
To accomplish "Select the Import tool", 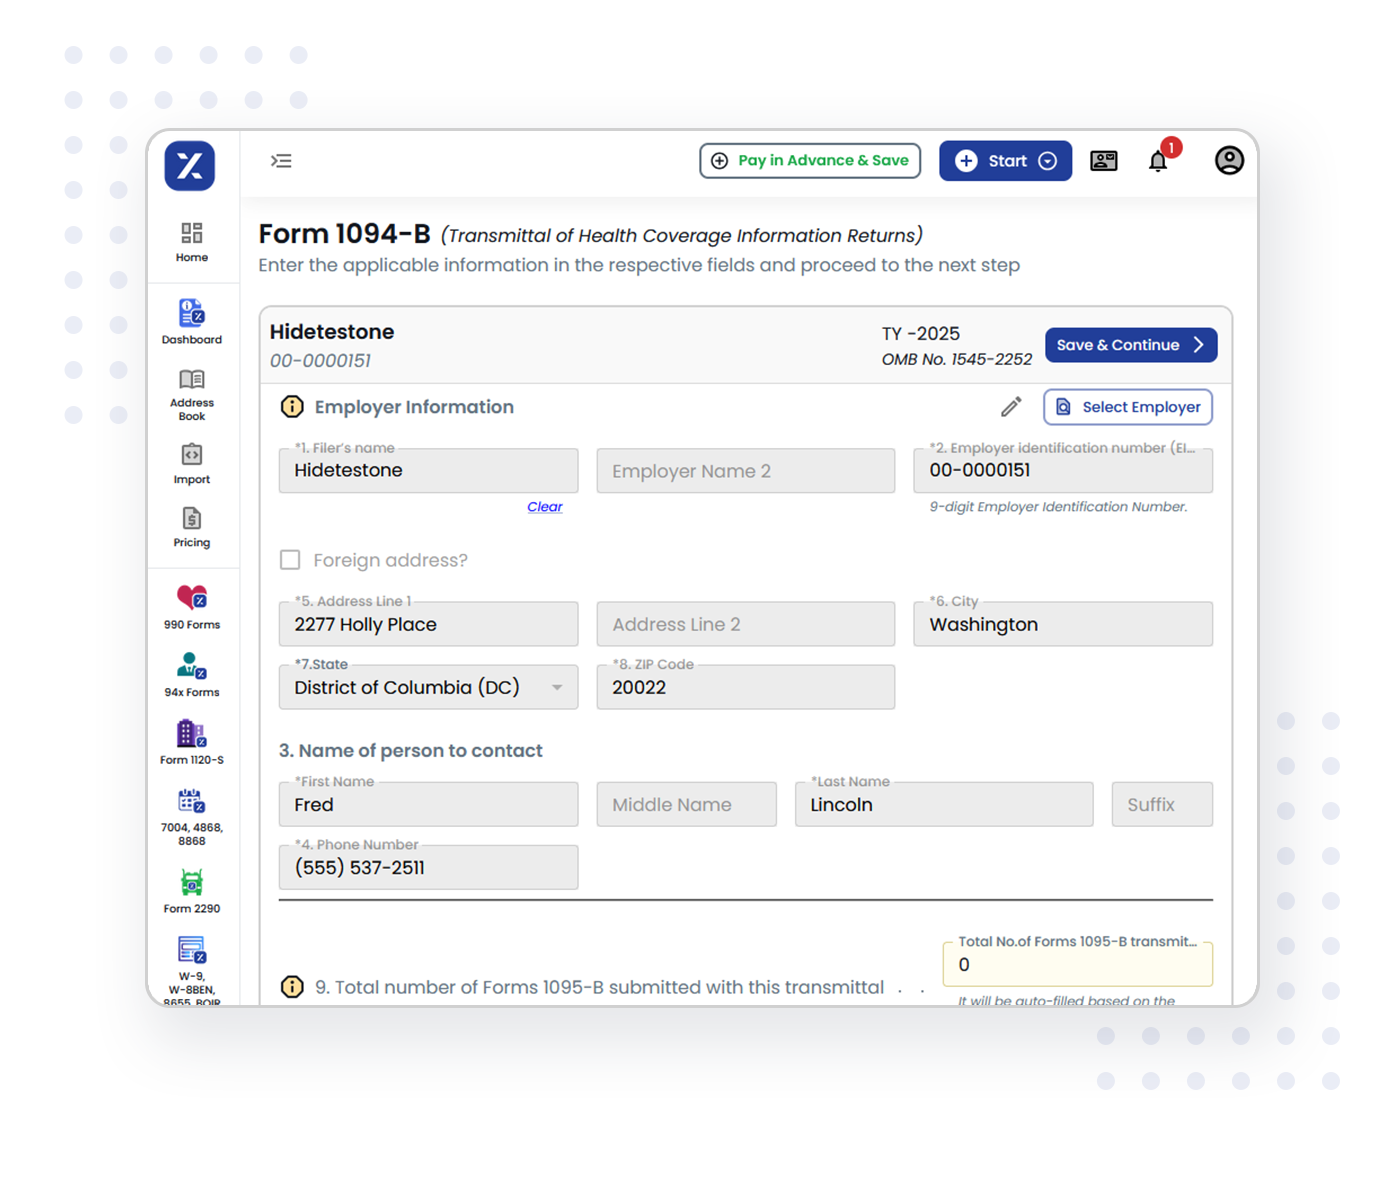I will pos(191,463).
